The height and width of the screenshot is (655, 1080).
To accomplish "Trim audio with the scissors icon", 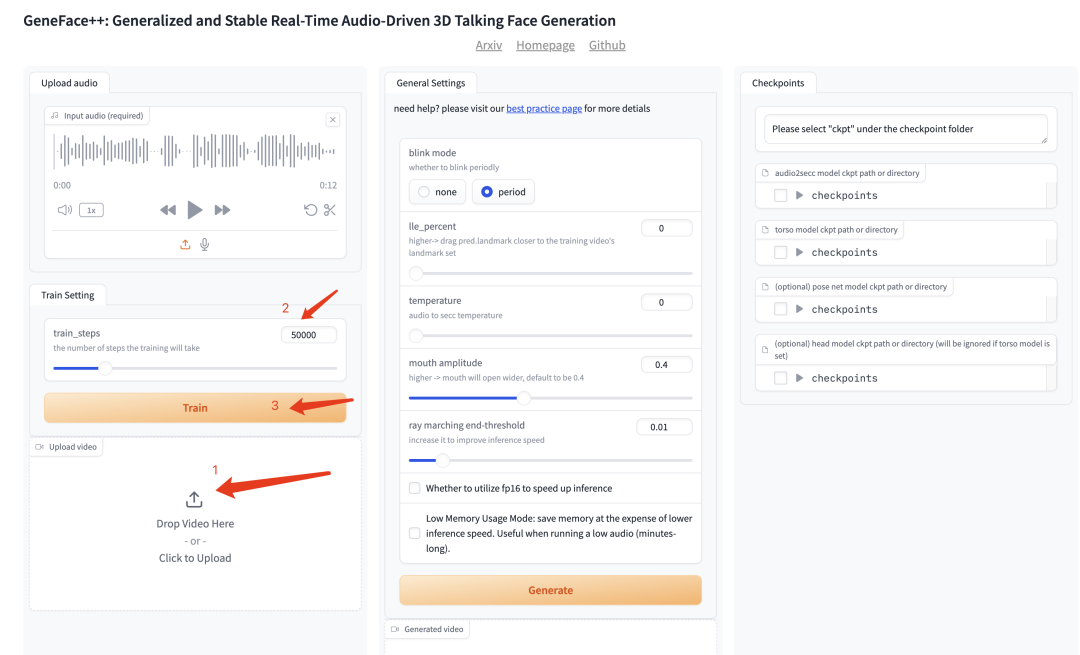I will point(330,210).
